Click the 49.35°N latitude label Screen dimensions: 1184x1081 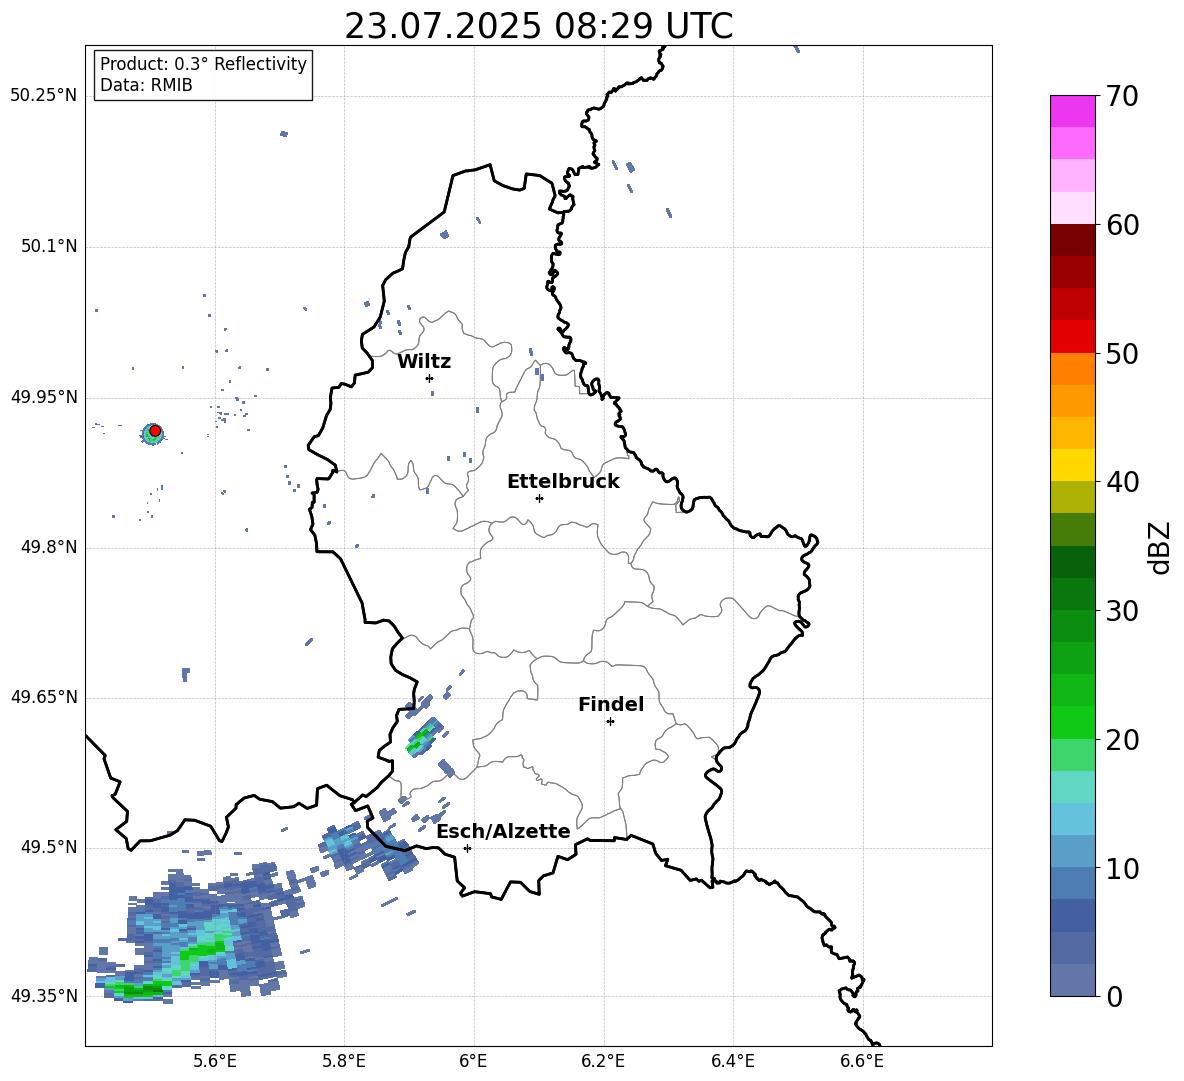pyautogui.click(x=44, y=996)
